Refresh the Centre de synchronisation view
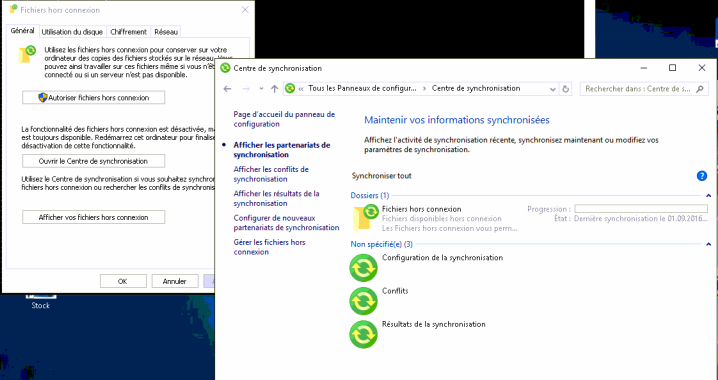The width and height of the screenshot is (718, 380). [566, 89]
